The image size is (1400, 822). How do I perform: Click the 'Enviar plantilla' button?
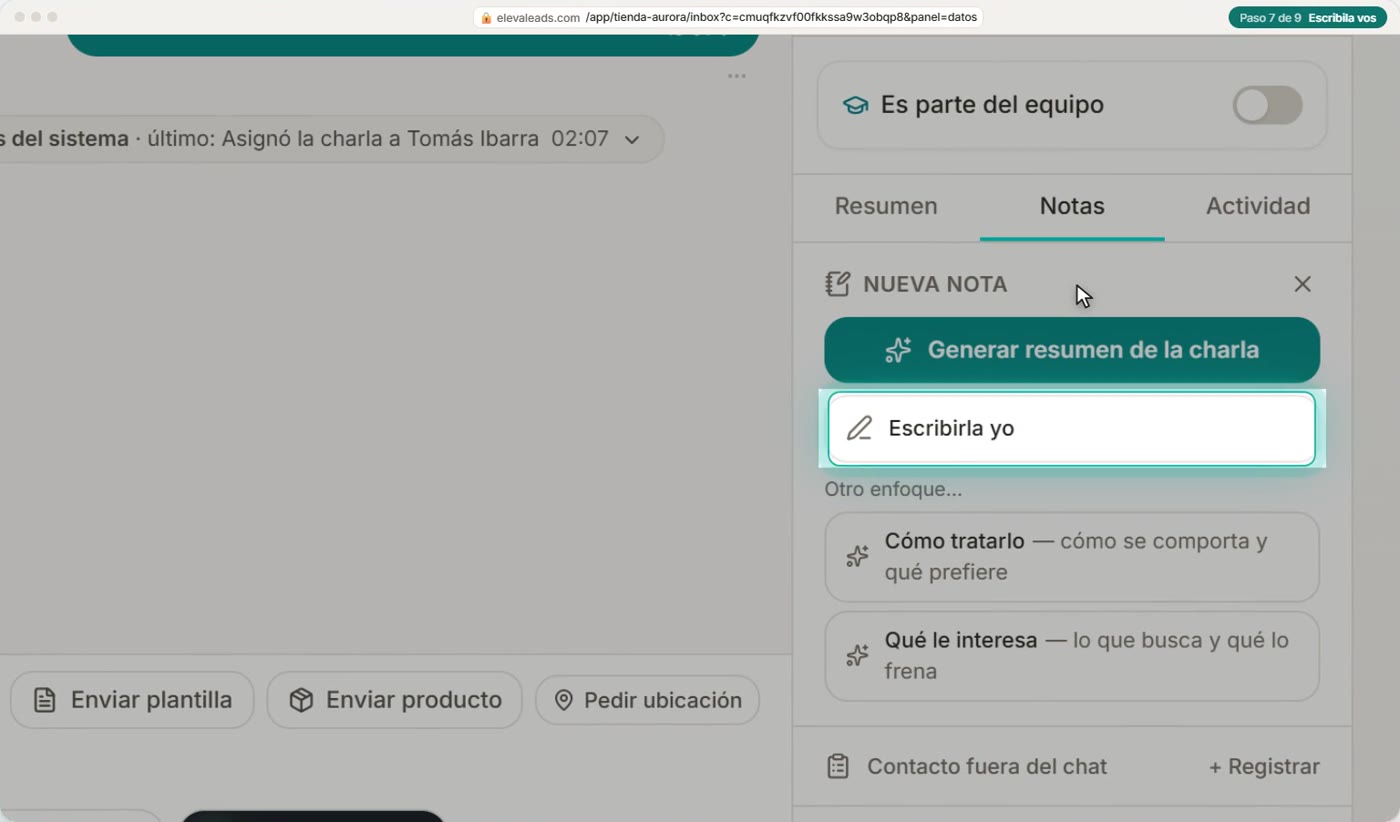tap(132, 700)
